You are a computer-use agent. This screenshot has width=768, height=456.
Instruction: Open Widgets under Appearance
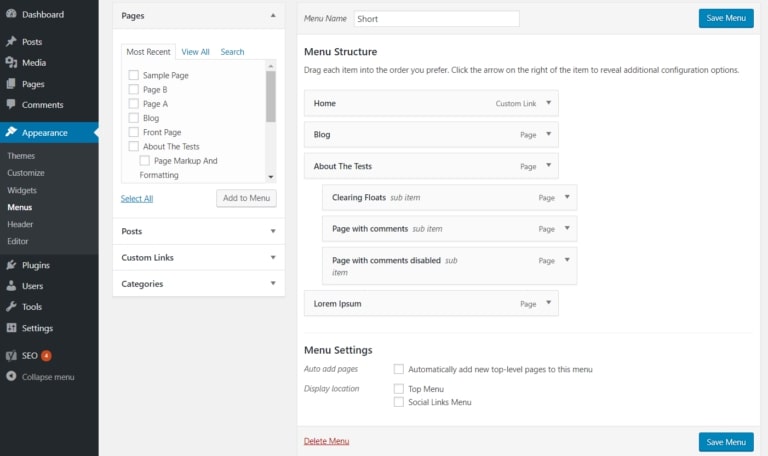pos(22,190)
